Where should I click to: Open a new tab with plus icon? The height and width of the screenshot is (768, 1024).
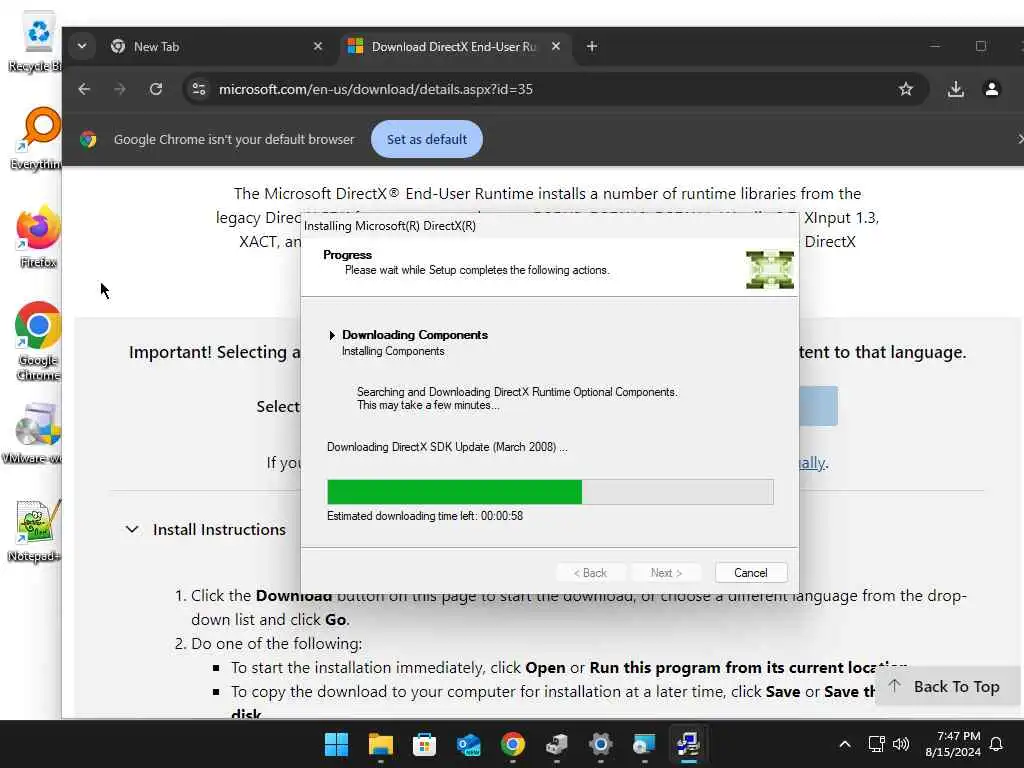pos(592,46)
